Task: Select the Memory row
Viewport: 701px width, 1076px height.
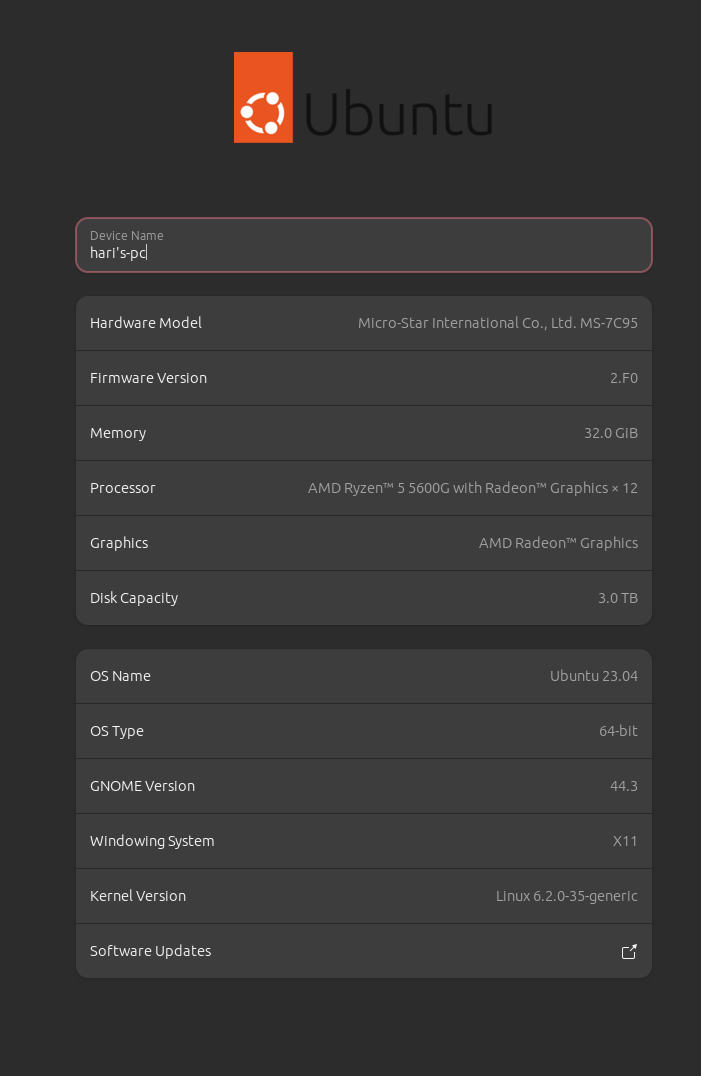Action: click(364, 433)
